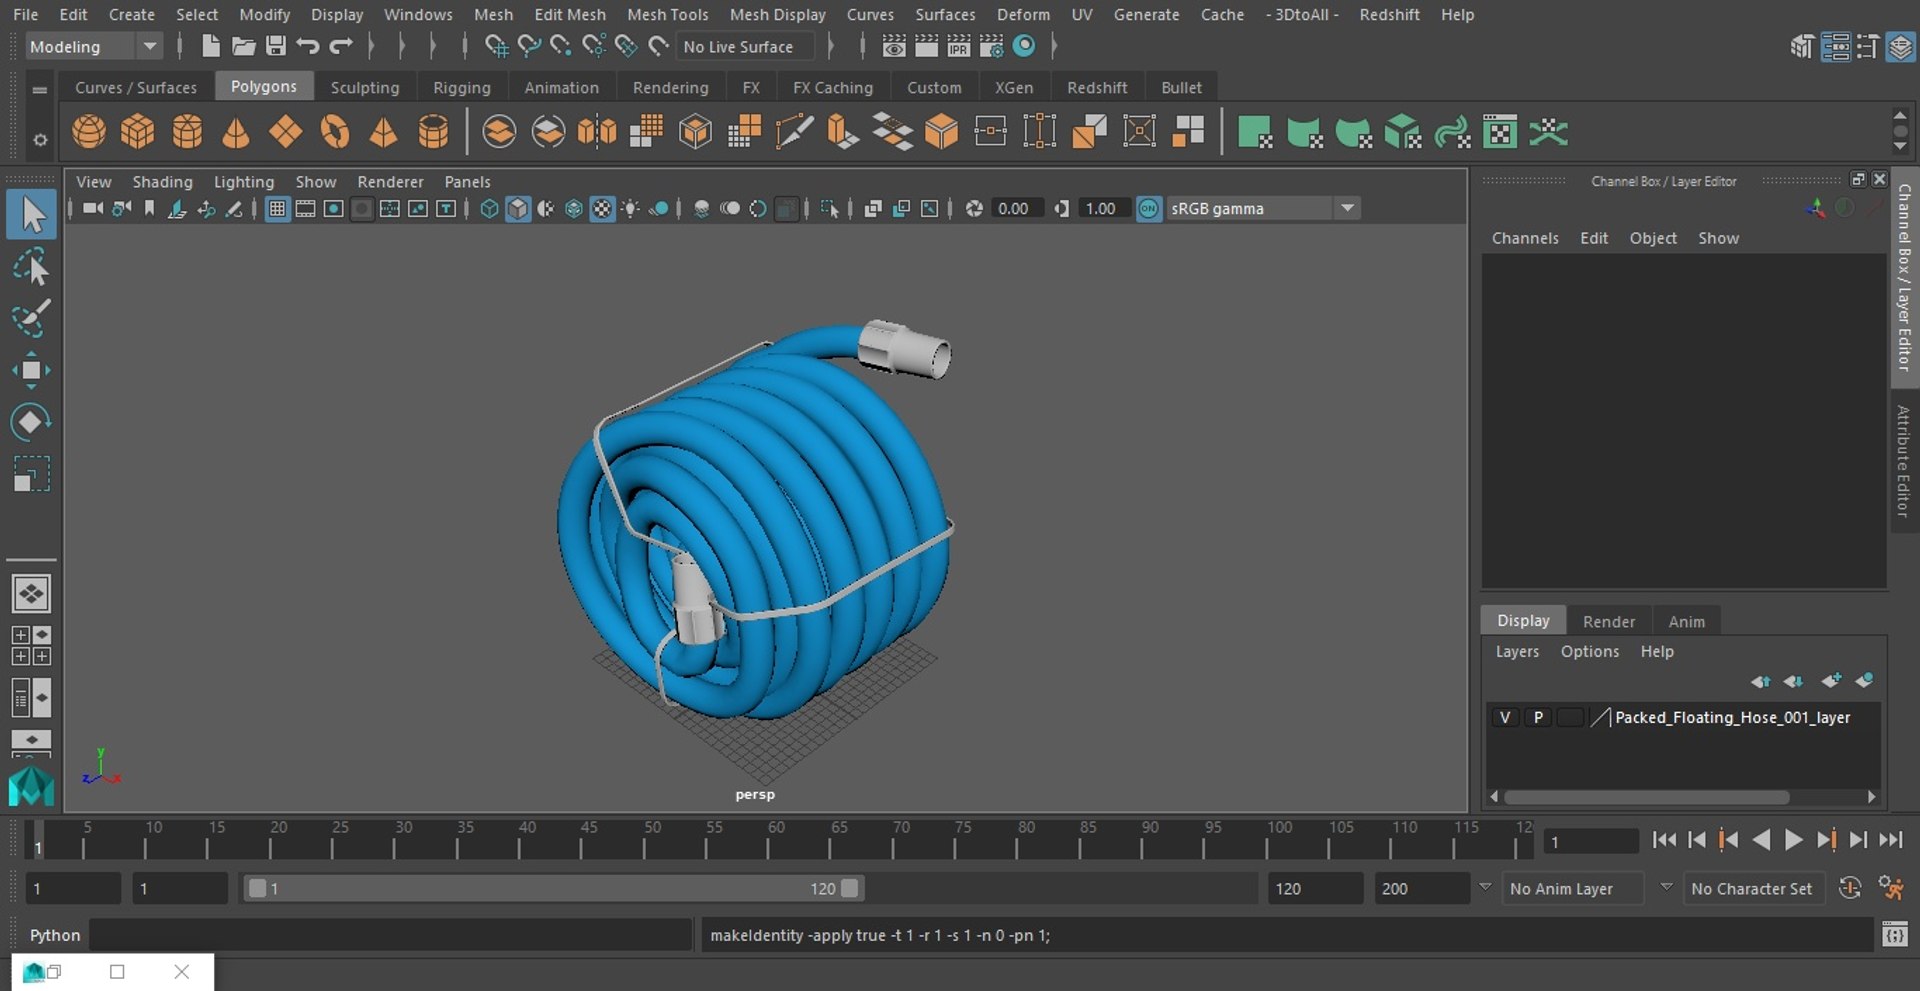Switch to the Render layer tab
This screenshot has width=1920, height=991.
(1609, 621)
